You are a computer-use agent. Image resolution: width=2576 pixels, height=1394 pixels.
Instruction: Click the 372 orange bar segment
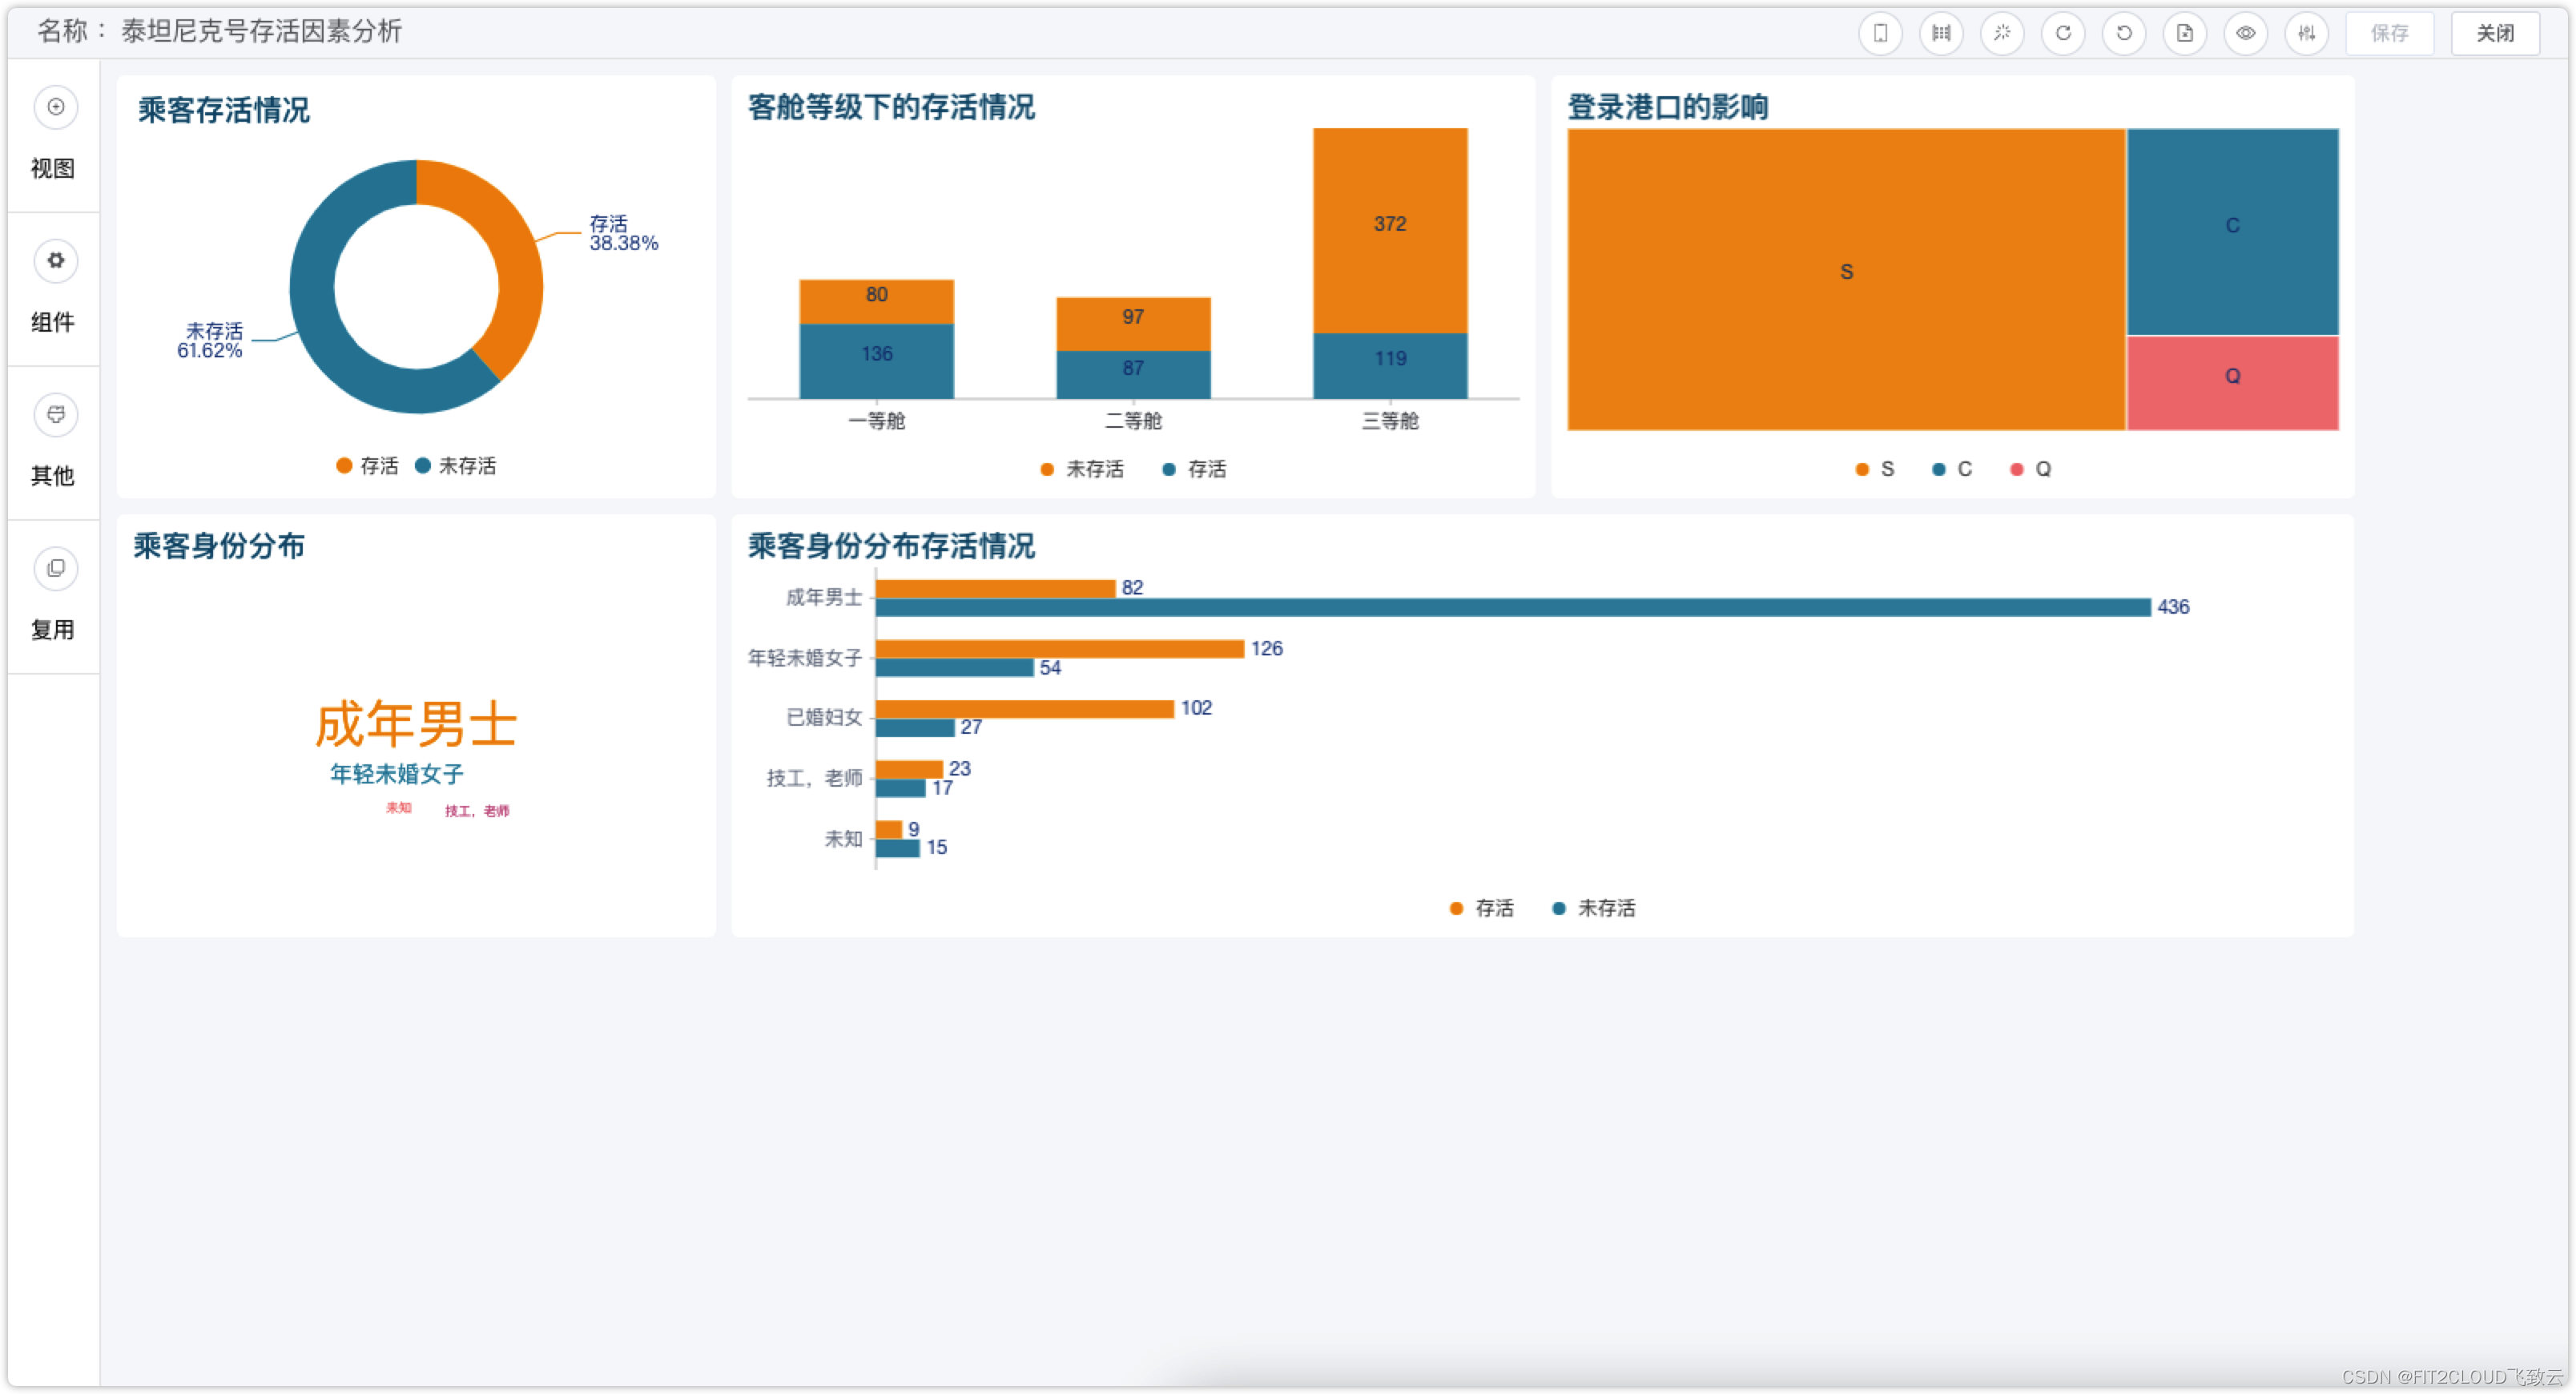point(1390,231)
